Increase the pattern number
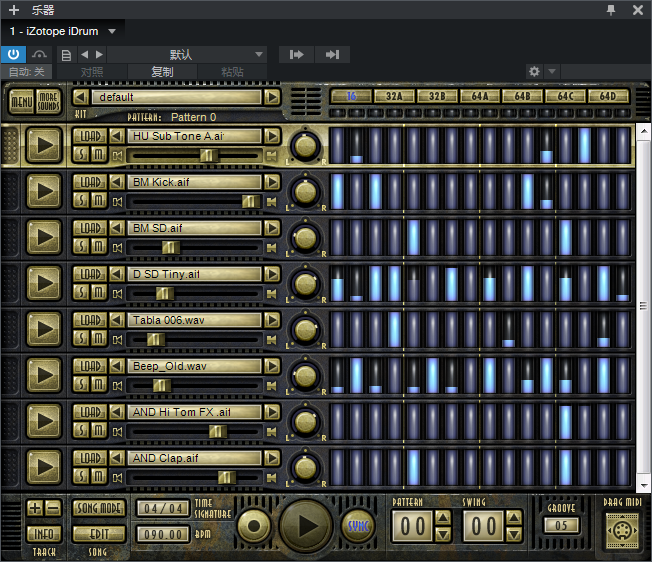This screenshot has width=652, height=562. point(443,518)
